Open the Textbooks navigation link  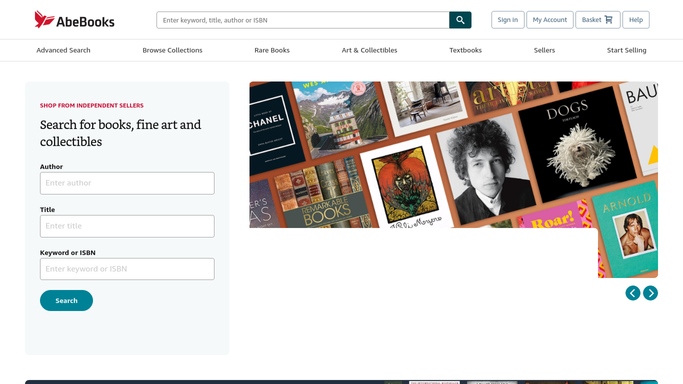(466, 51)
